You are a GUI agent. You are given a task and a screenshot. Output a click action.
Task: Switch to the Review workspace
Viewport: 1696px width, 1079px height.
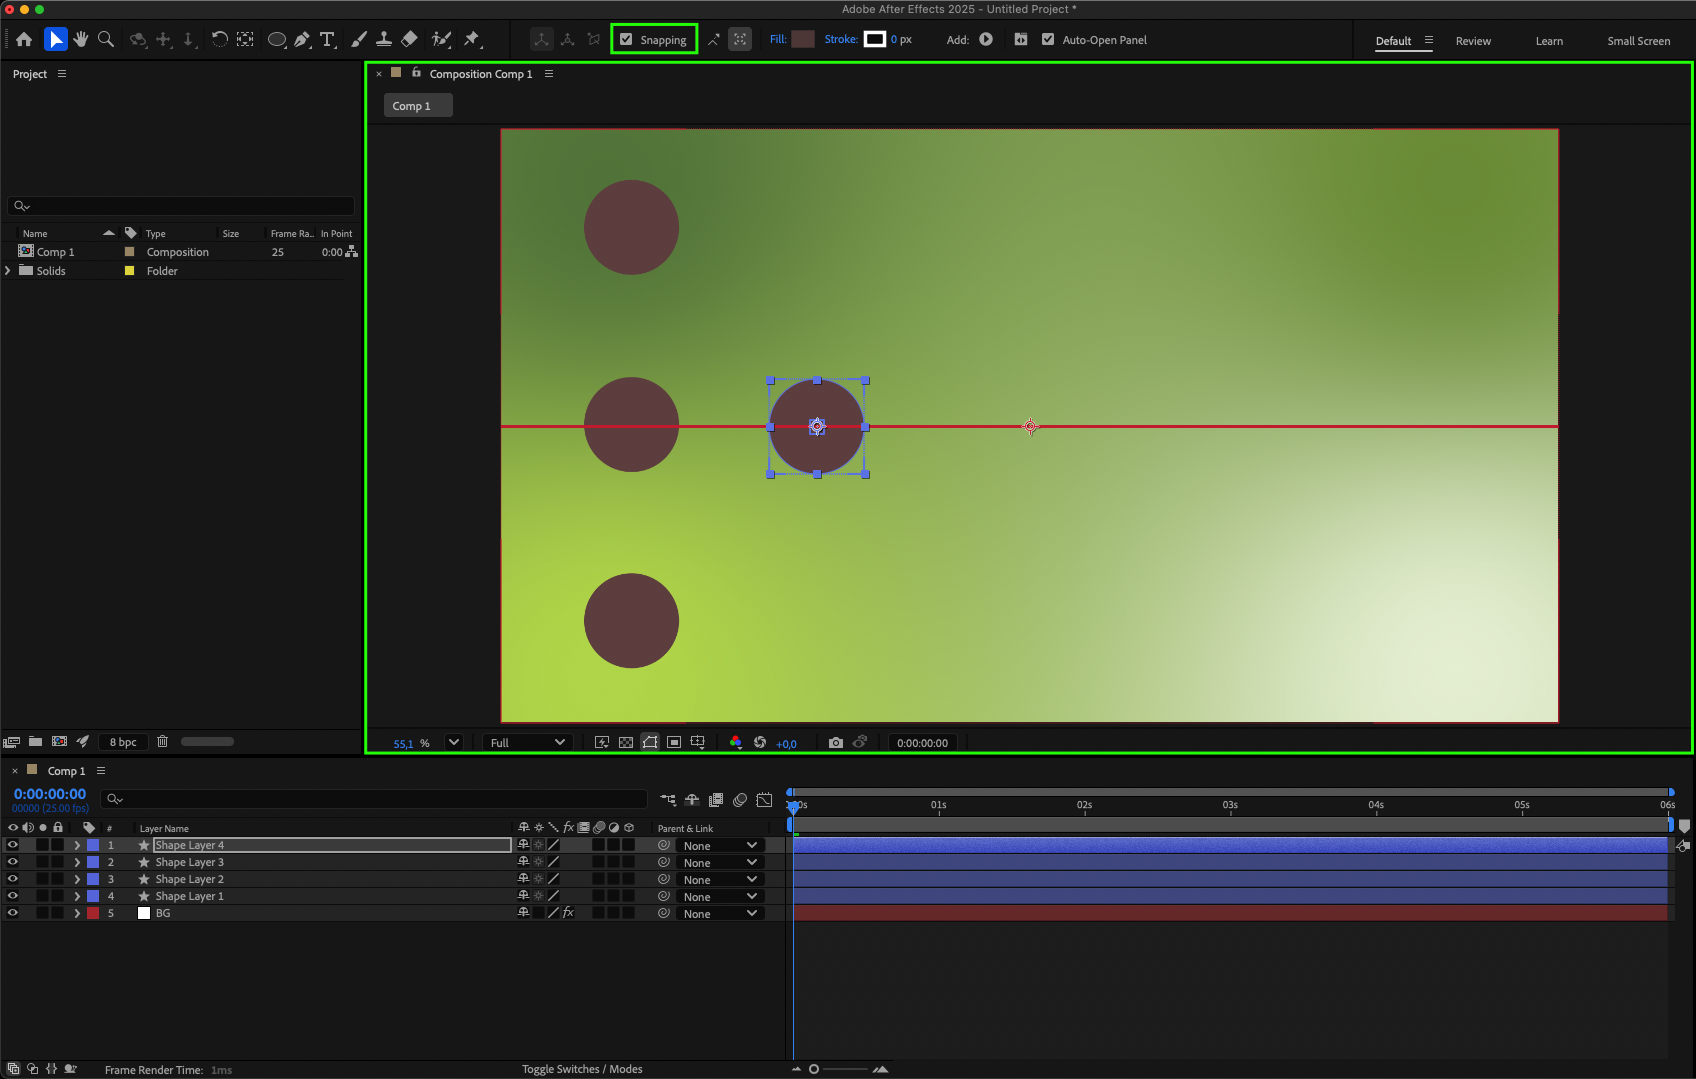[x=1472, y=41]
